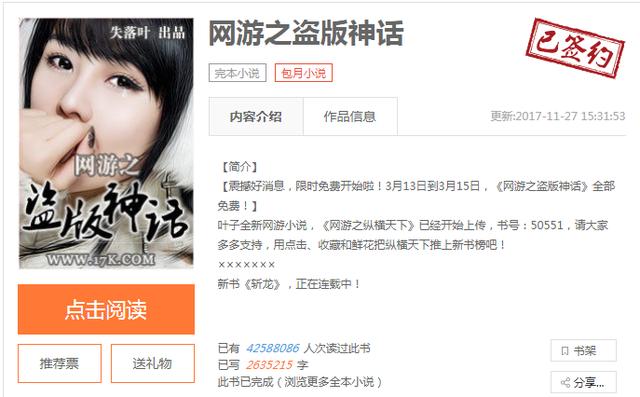Cast a vote with 推荐票 button

[x=60, y=363]
